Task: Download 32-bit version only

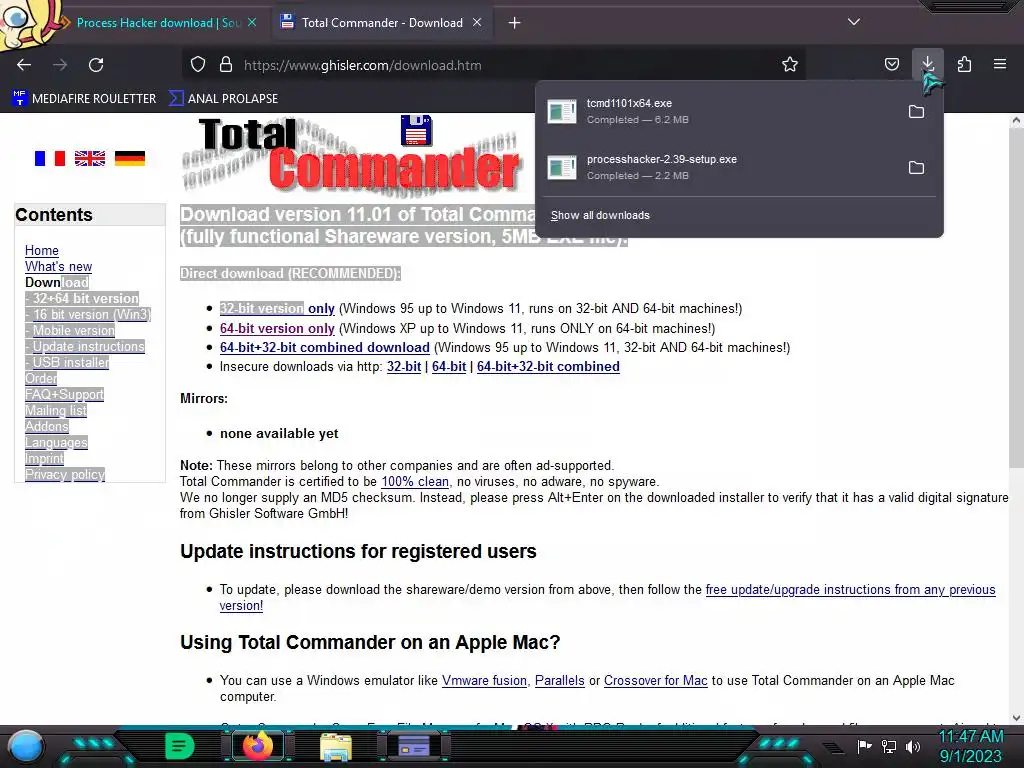Action: 277,308
